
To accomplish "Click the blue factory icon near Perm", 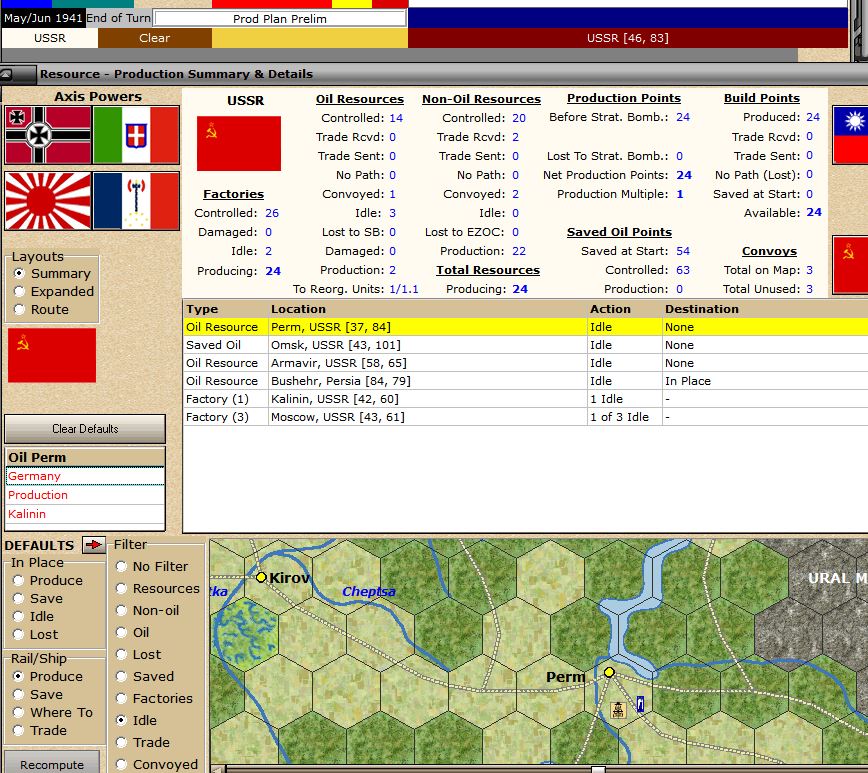I will click(x=640, y=704).
